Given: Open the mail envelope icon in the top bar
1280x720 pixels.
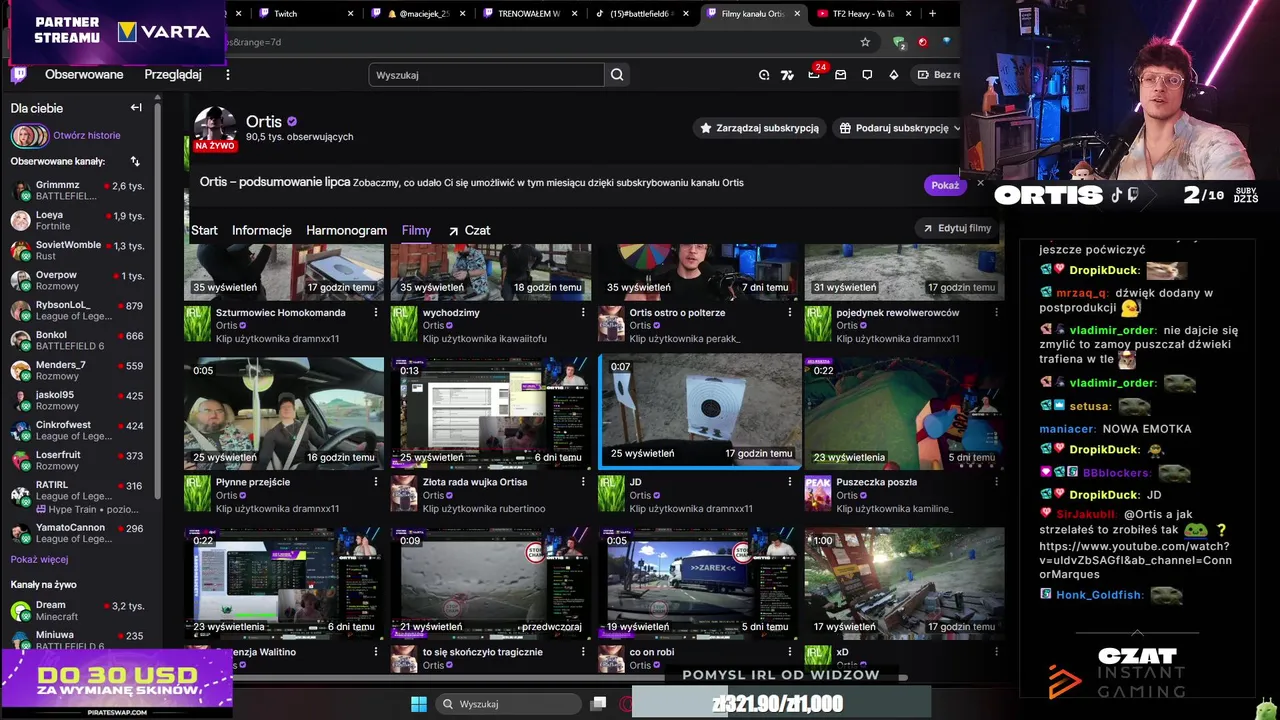Looking at the screenshot, I should (841, 75).
